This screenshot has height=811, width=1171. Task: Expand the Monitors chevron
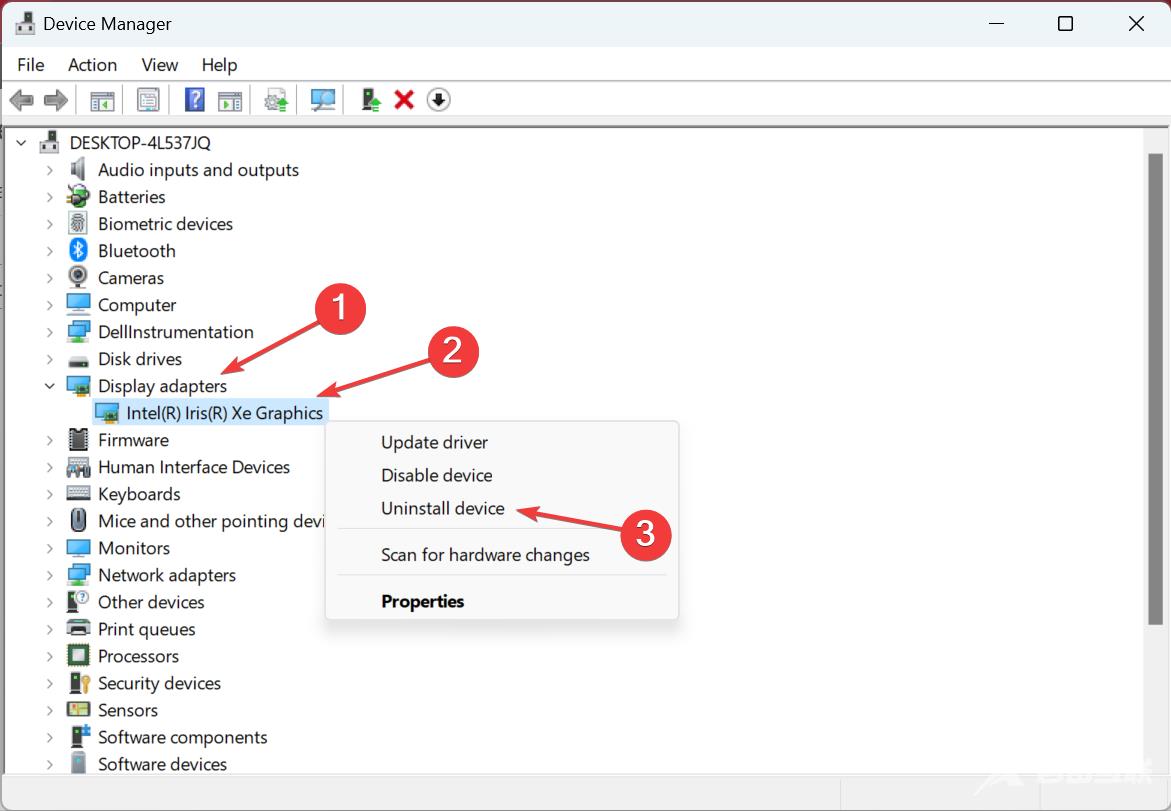49,548
